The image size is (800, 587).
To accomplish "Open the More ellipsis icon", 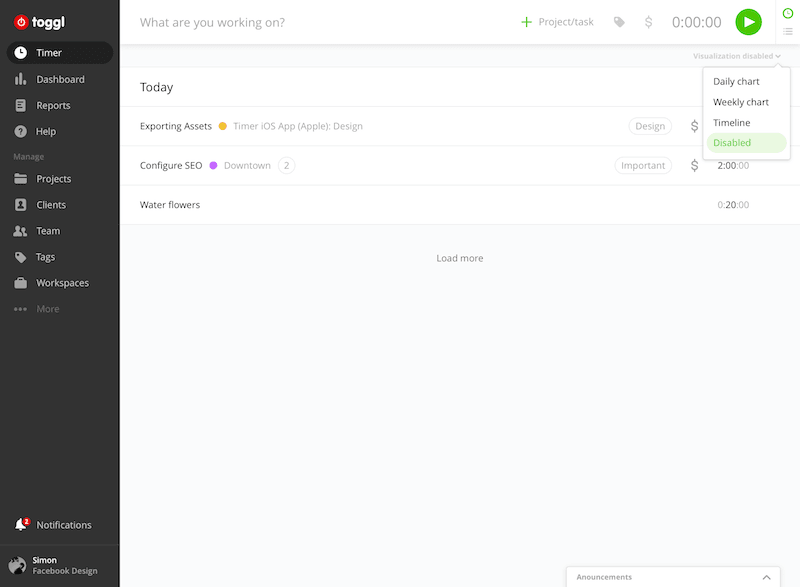I will 20,309.
